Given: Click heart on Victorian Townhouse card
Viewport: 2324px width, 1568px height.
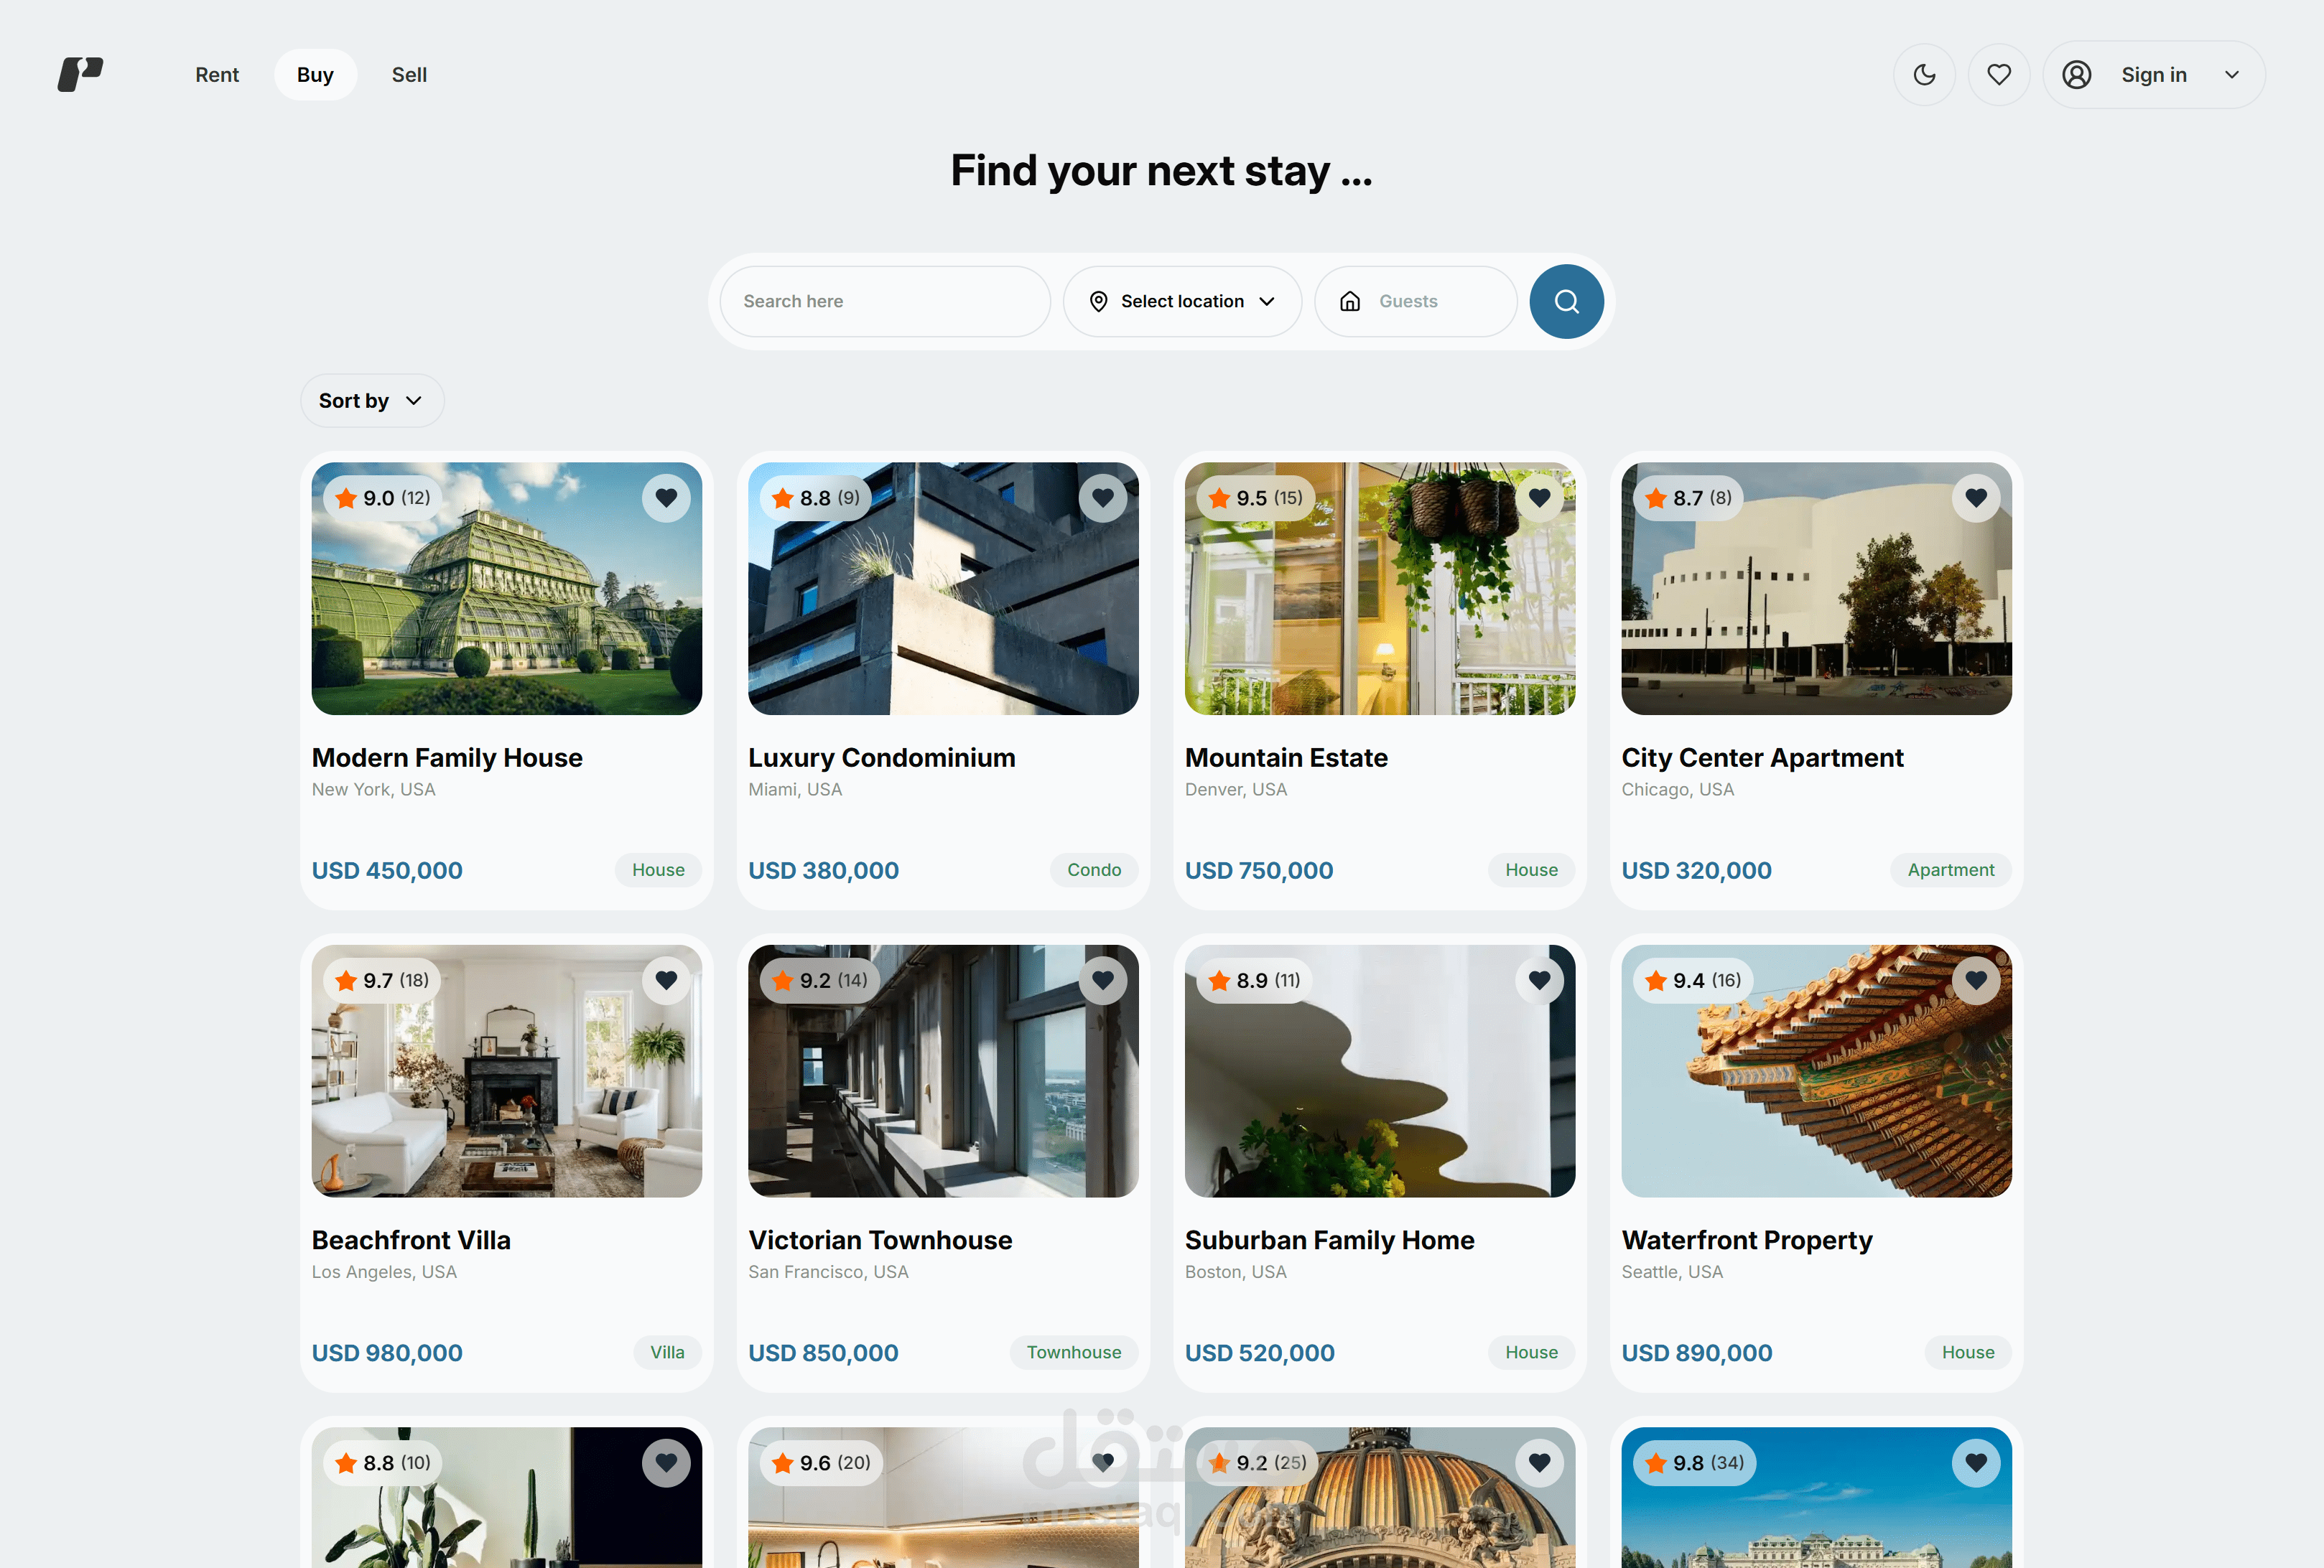Looking at the screenshot, I should (x=1103, y=980).
